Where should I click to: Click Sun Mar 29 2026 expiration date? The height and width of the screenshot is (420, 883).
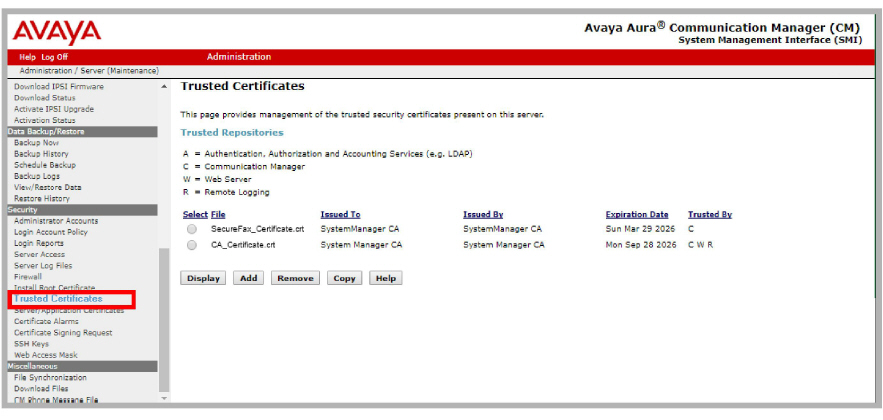(641, 229)
